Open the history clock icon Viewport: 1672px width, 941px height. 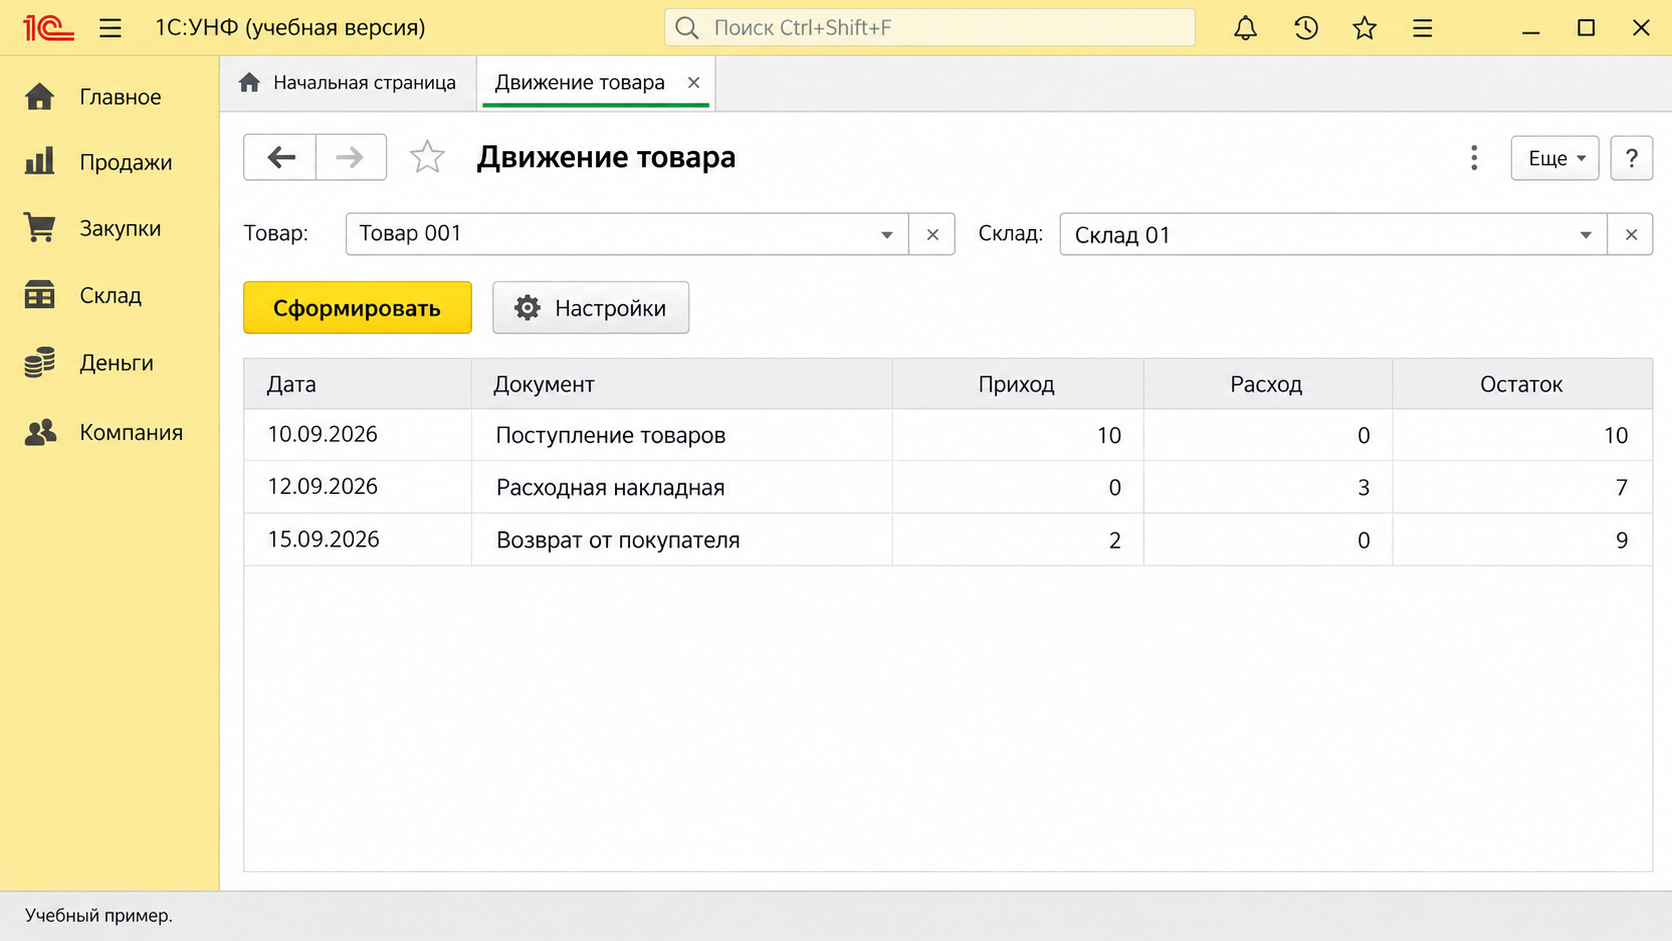coord(1305,28)
